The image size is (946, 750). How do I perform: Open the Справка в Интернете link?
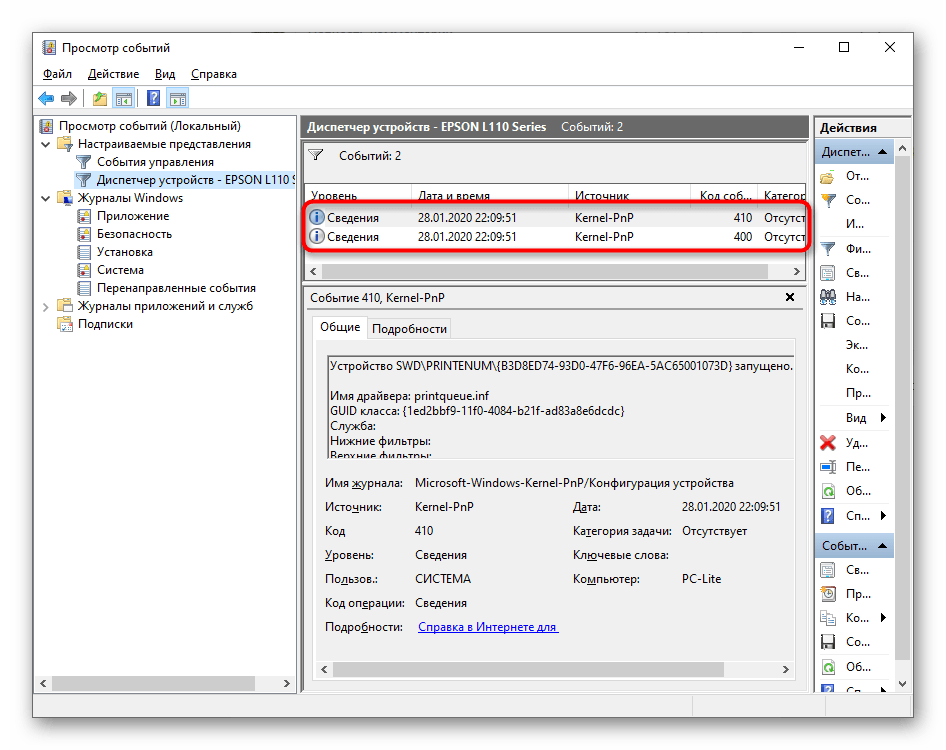point(487,627)
